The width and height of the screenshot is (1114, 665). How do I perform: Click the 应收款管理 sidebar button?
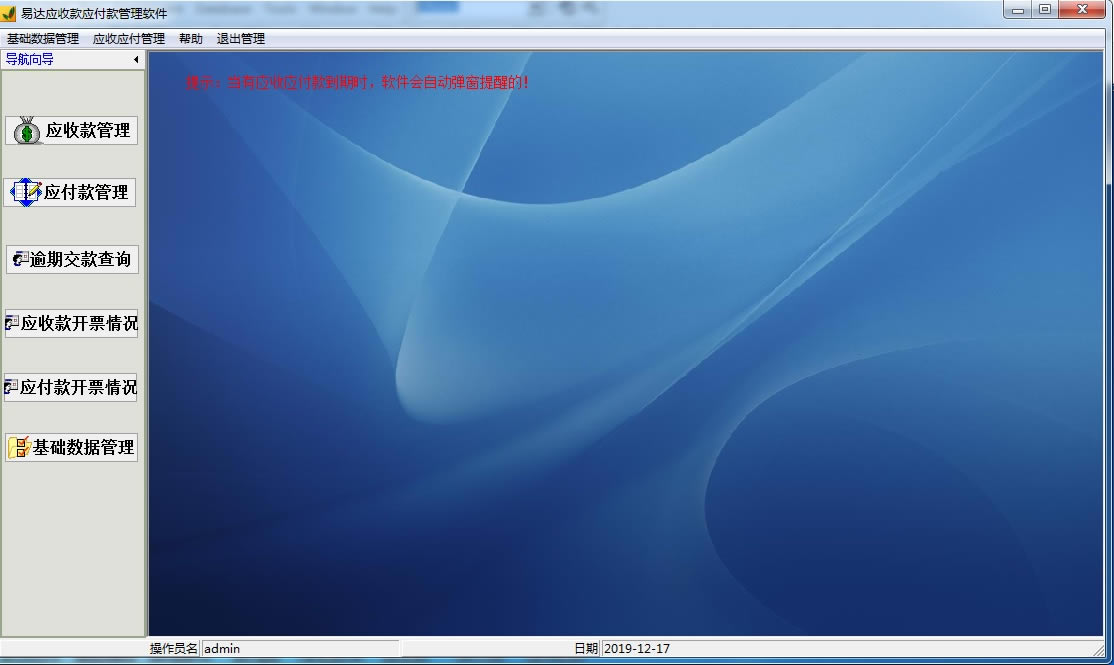click(71, 131)
